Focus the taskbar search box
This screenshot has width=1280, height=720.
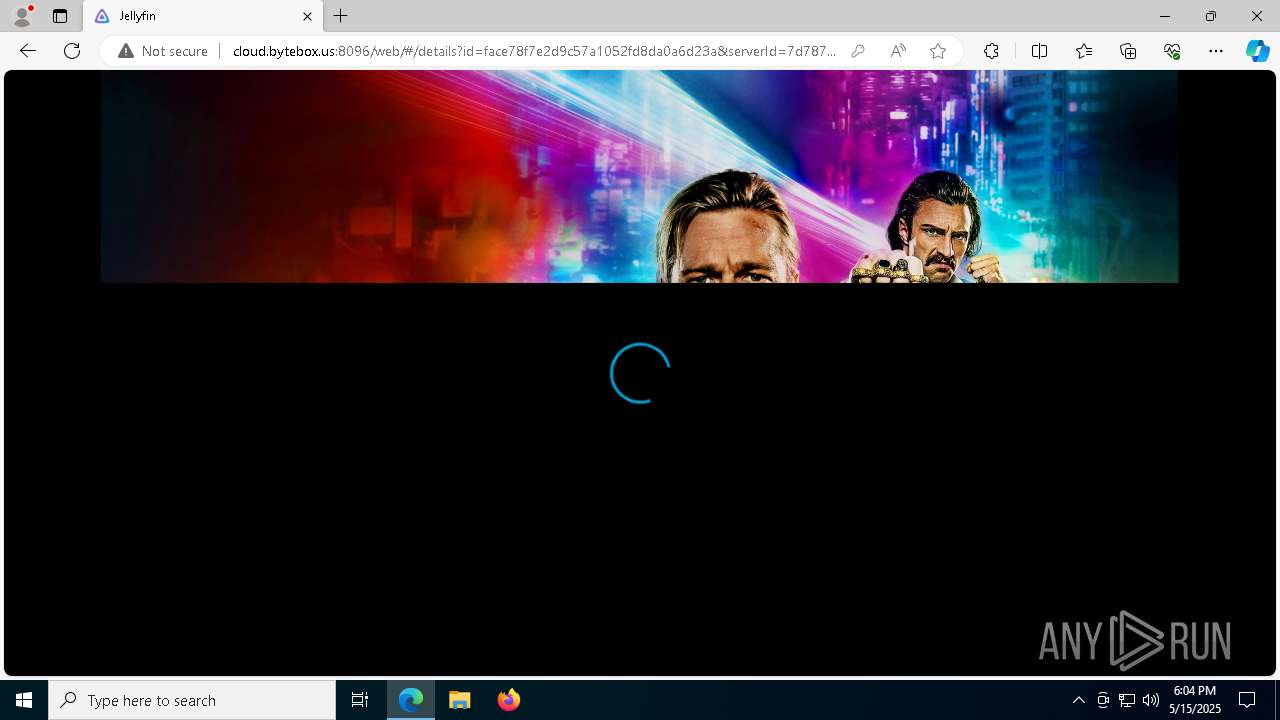click(192, 700)
